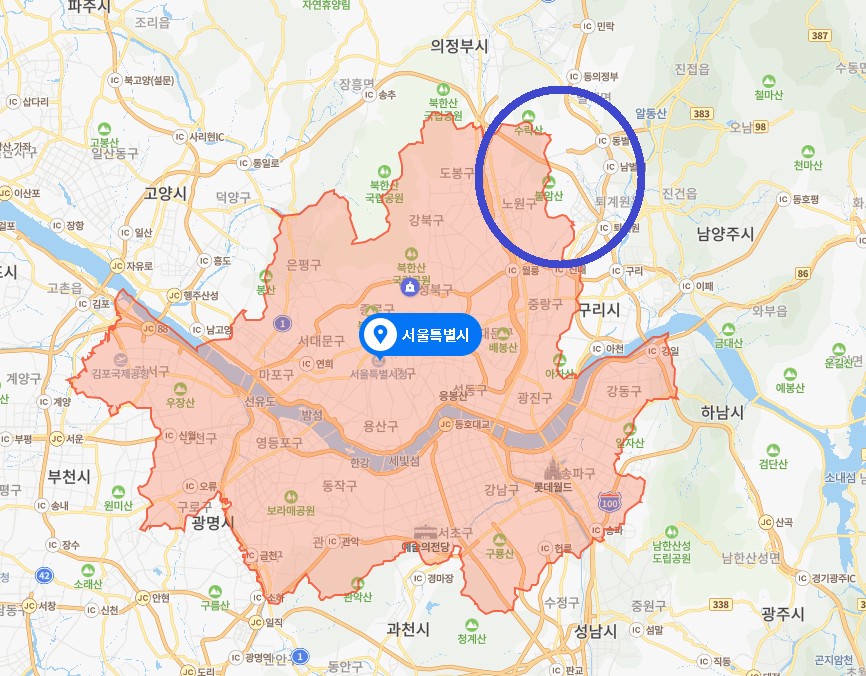This screenshot has height=676, width=866.
Task: Select the 김포국제공항 airport icon
Action: tap(120, 360)
